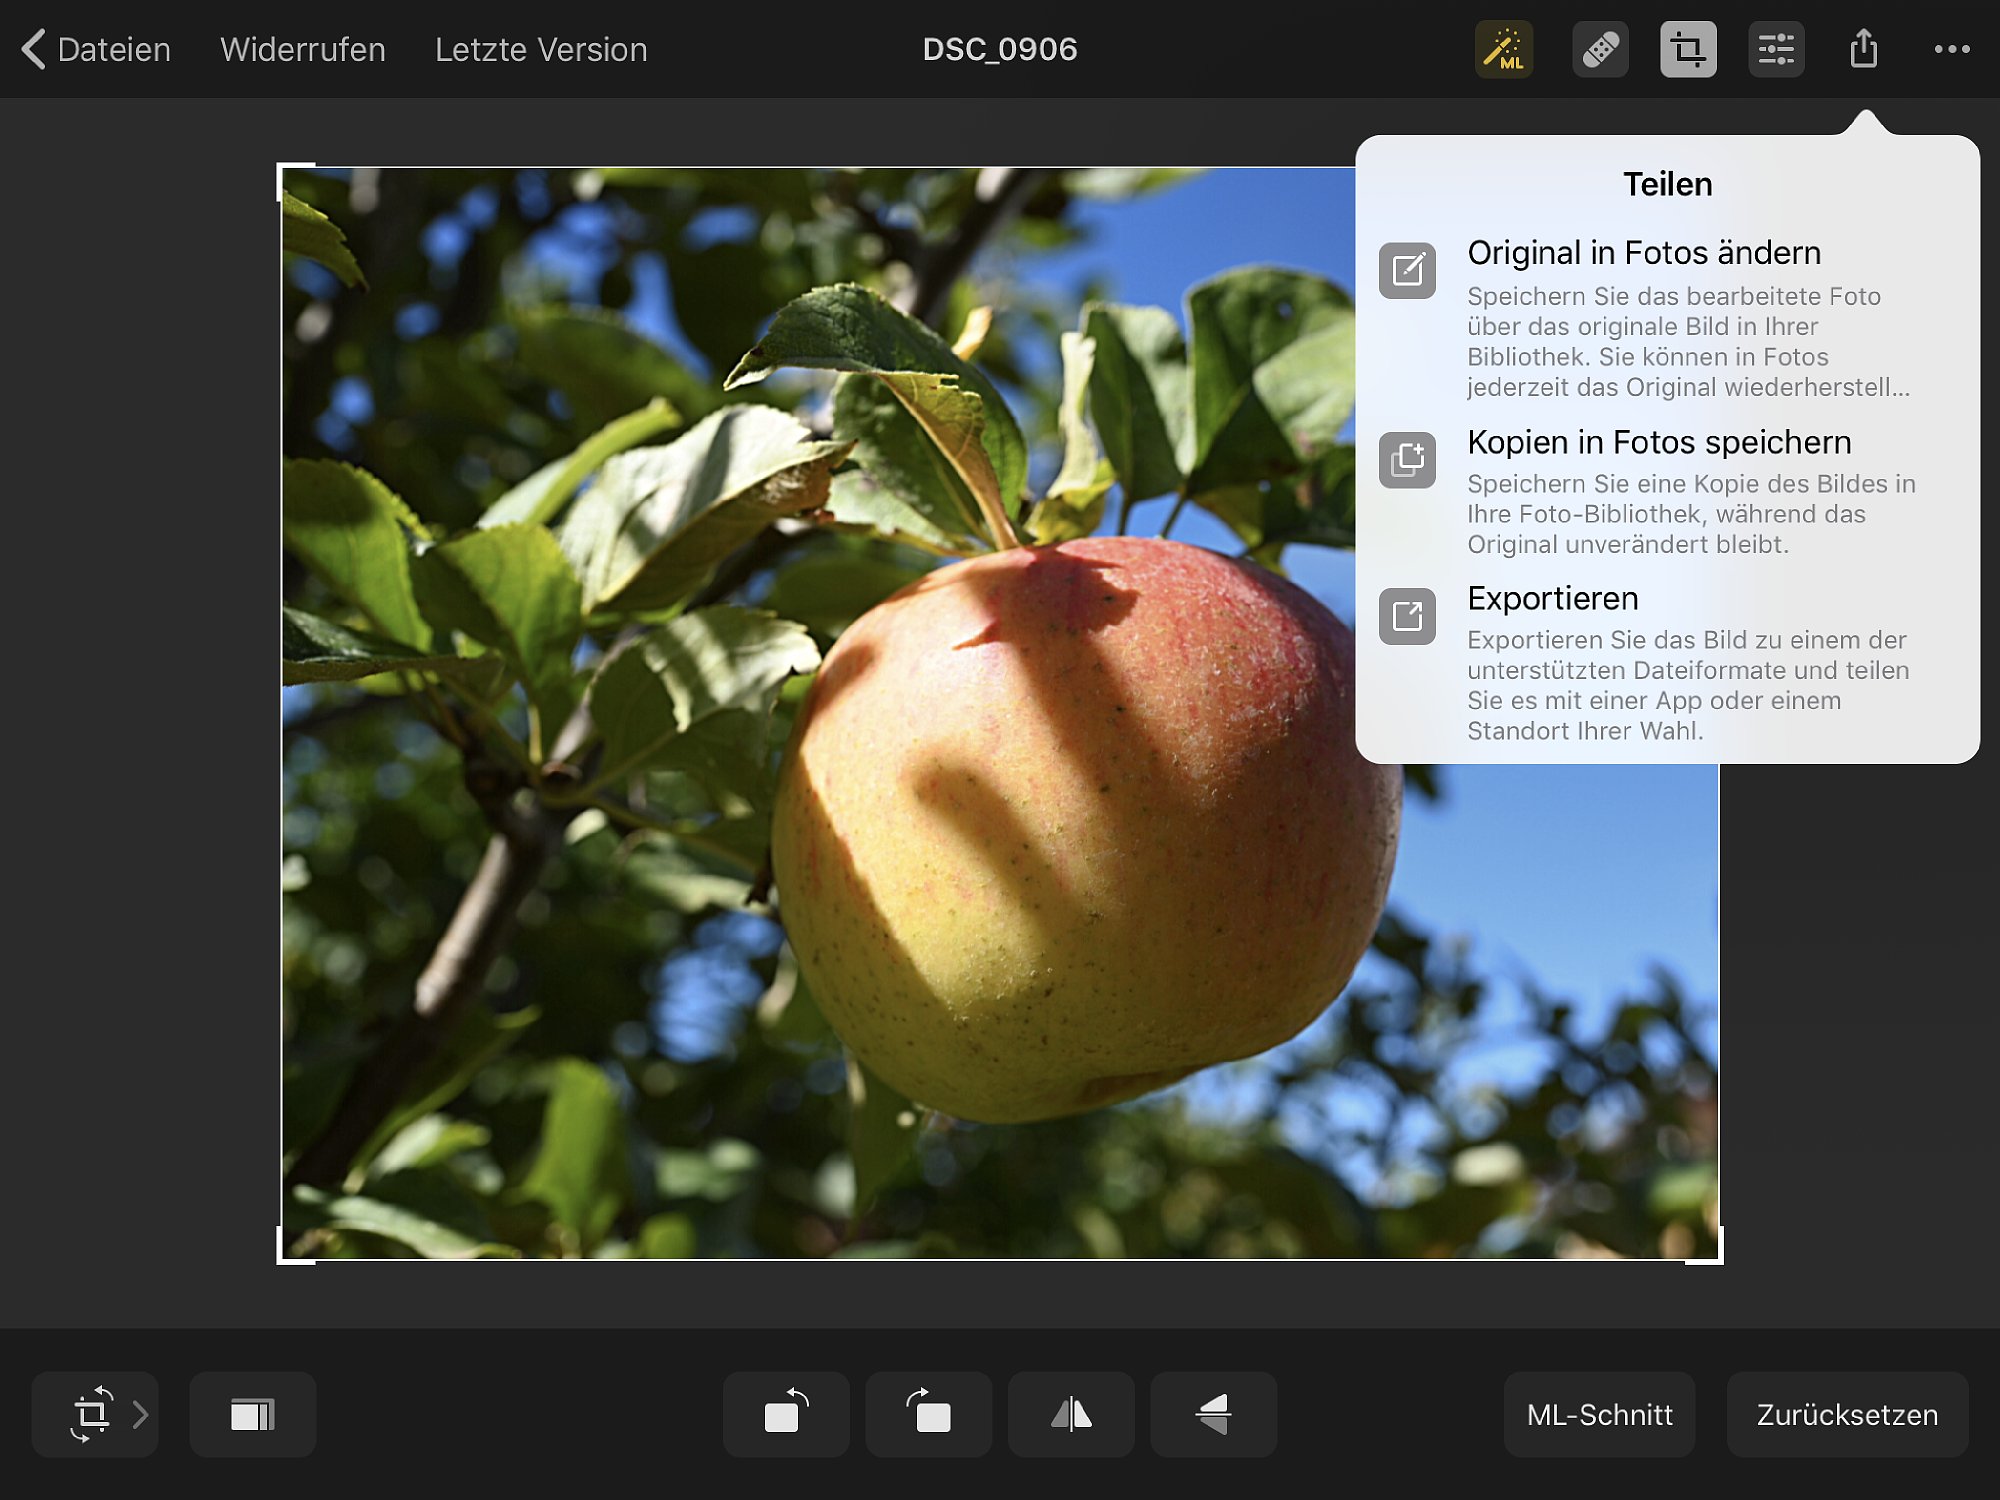Go back to Dateien
The height and width of the screenshot is (1500, 2000).
click(96, 49)
